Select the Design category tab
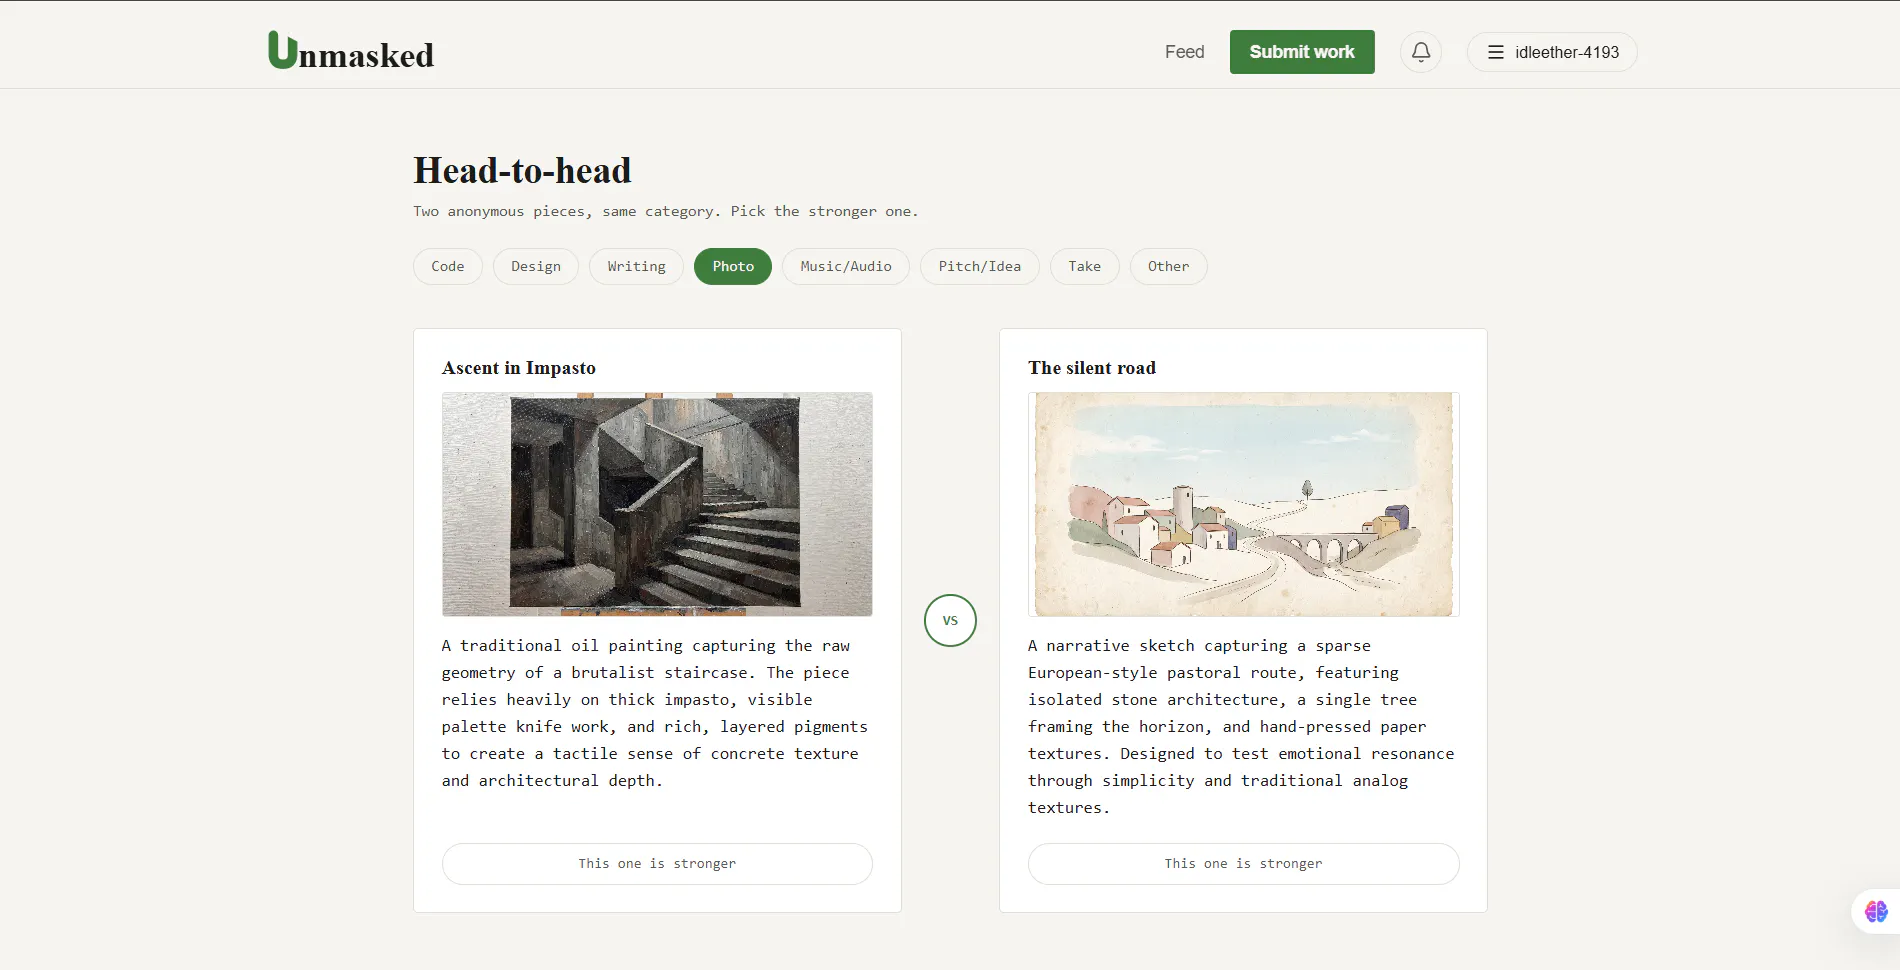The image size is (1900, 970). (536, 266)
